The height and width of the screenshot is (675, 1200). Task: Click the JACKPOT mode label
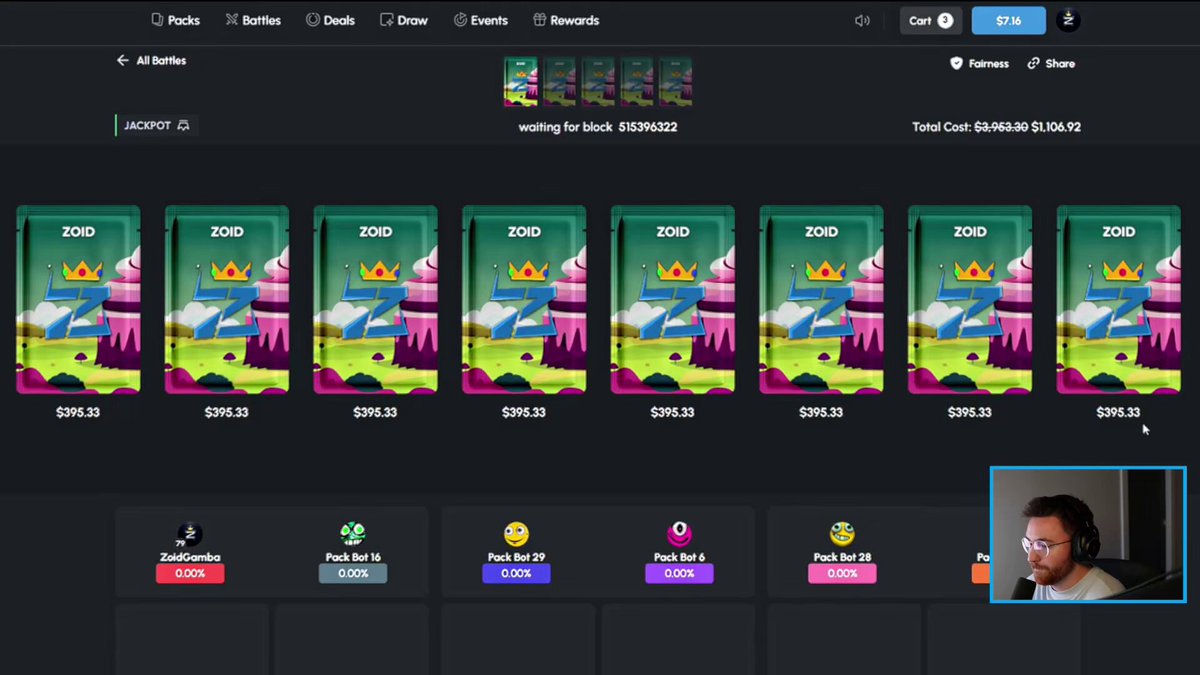click(156, 126)
